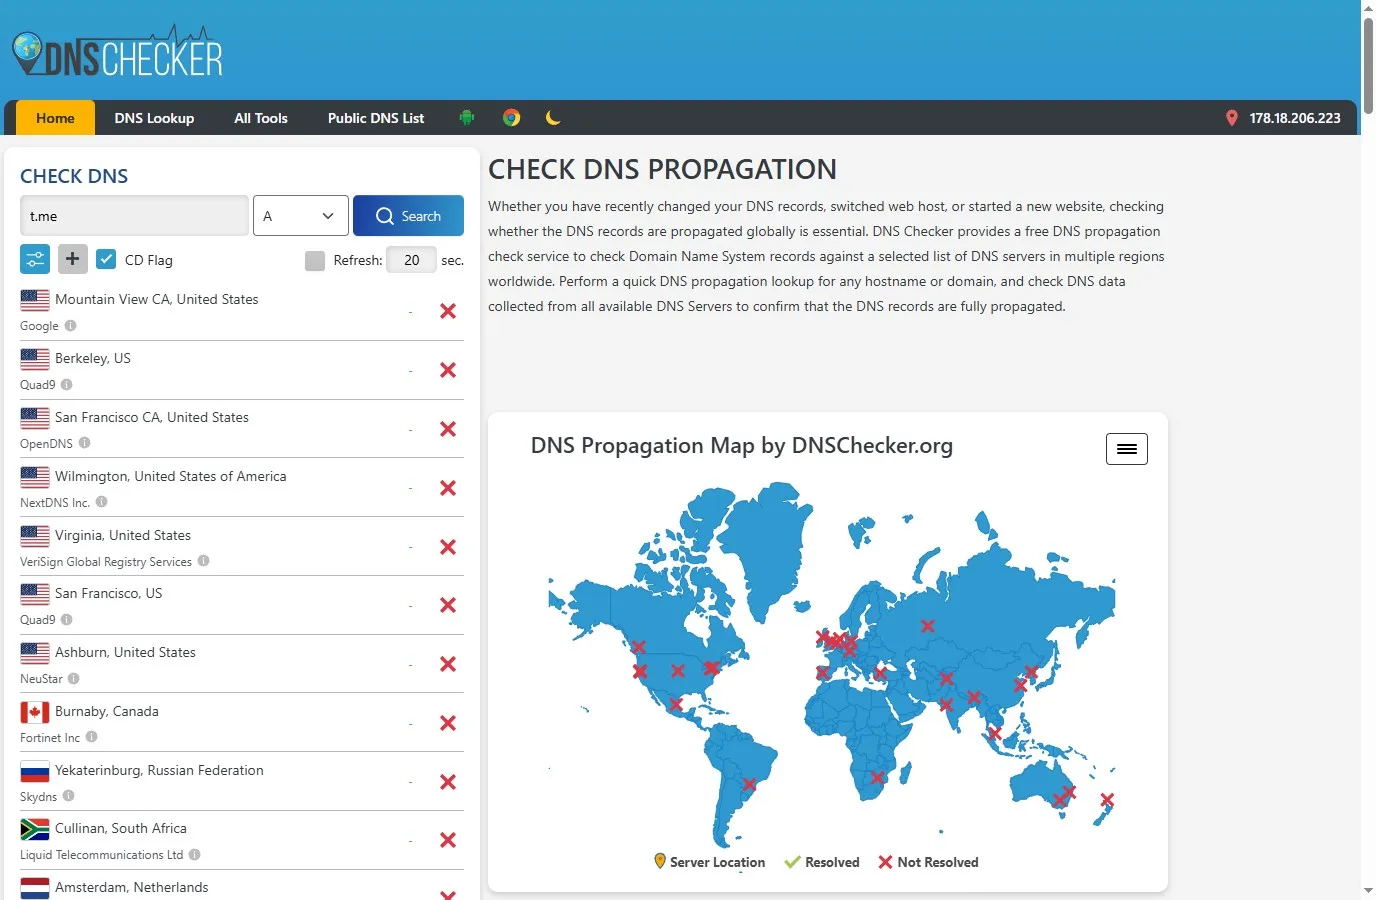Image resolution: width=1376 pixels, height=900 pixels.
Task: Click the Virginia, United States text
Action: point(123,535)
